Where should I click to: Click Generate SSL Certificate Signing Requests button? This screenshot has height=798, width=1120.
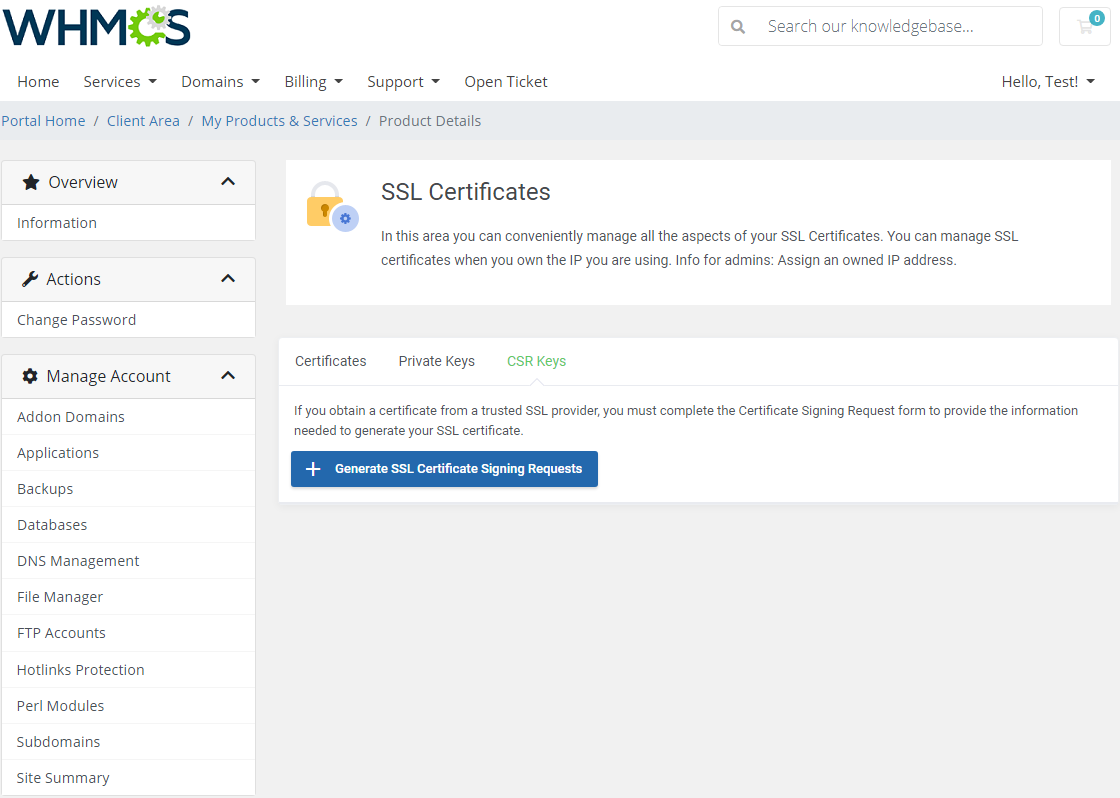point(444,469)
